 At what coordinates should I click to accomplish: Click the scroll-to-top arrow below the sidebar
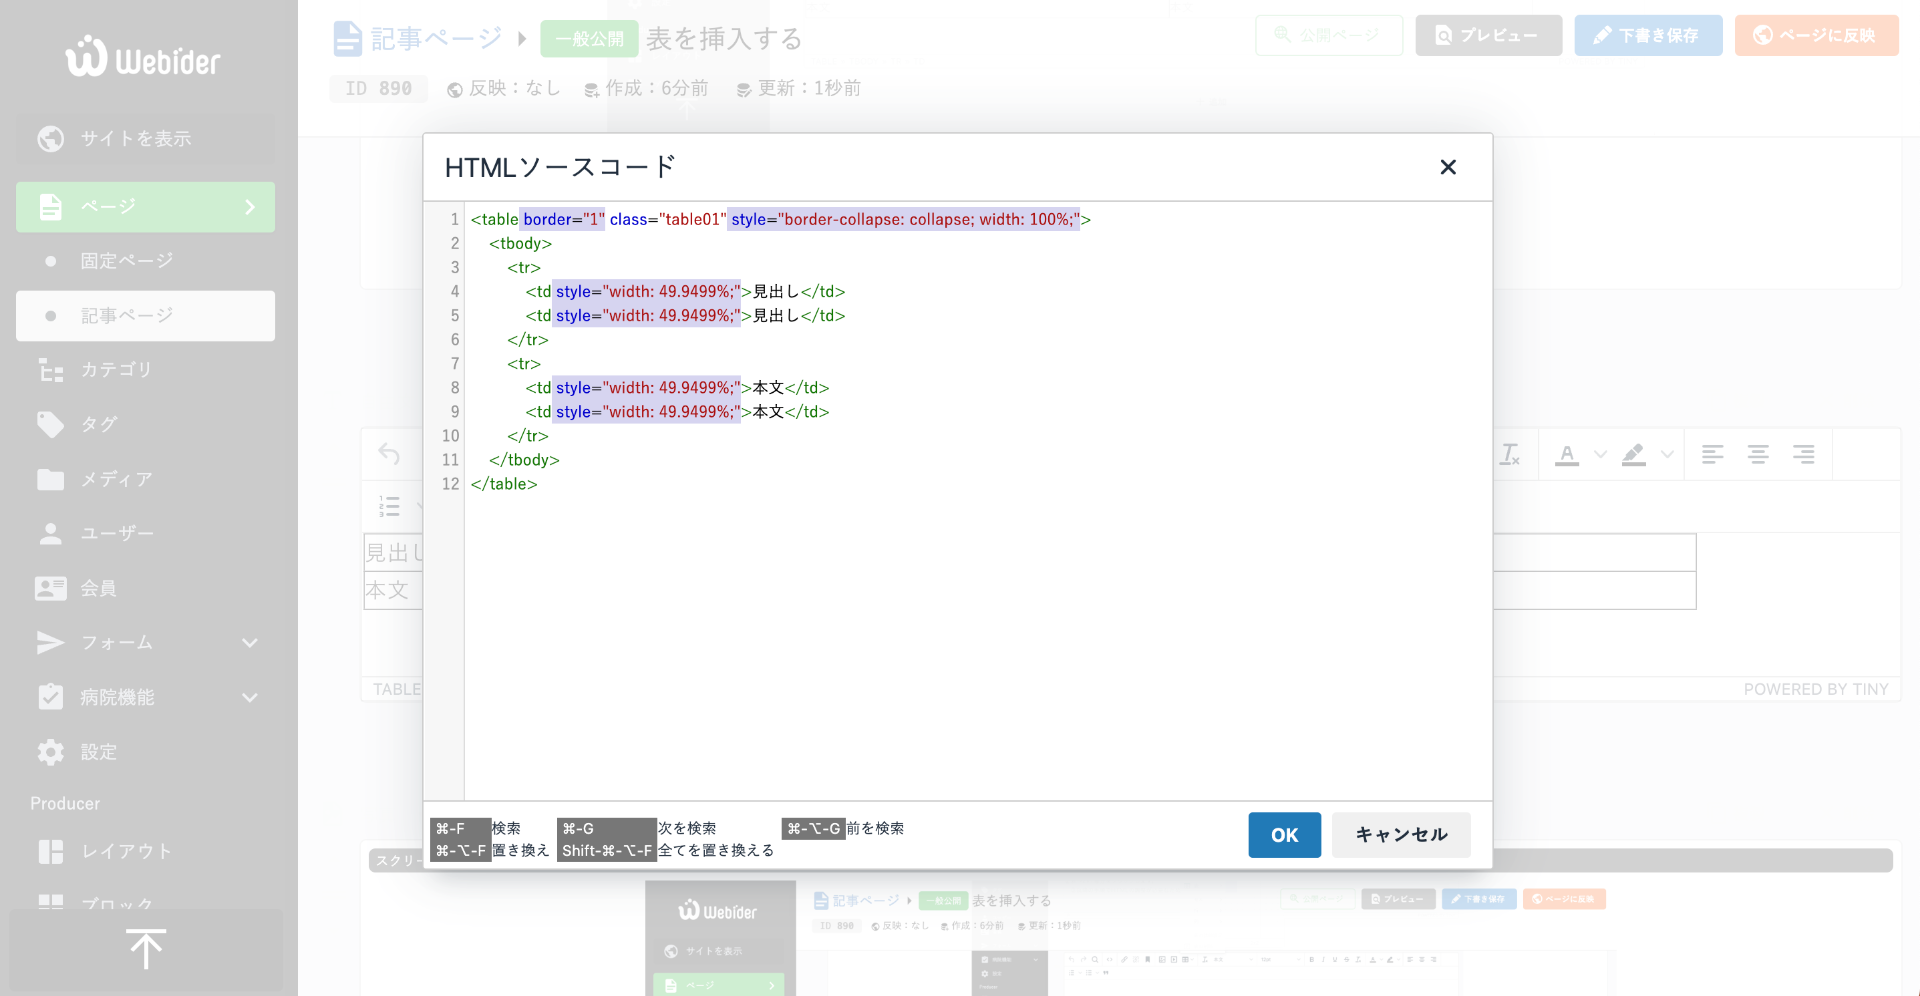(145, 948)
